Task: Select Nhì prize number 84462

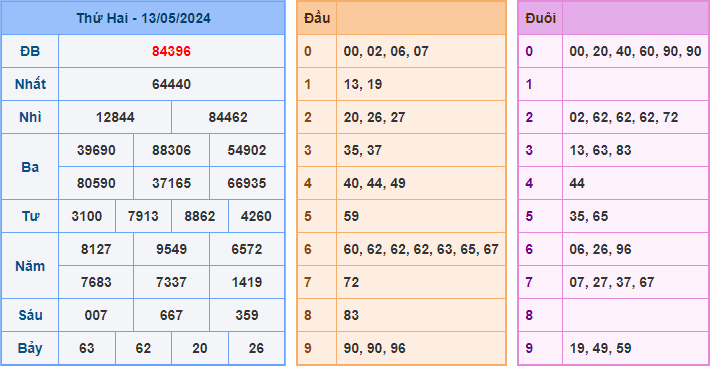Action: point(228,117)
